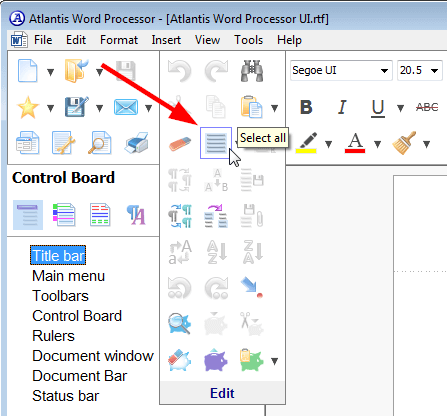Click the Save As floppy-with-pen icon
This screenshot has height=416, width=447.
click(77, 107)
